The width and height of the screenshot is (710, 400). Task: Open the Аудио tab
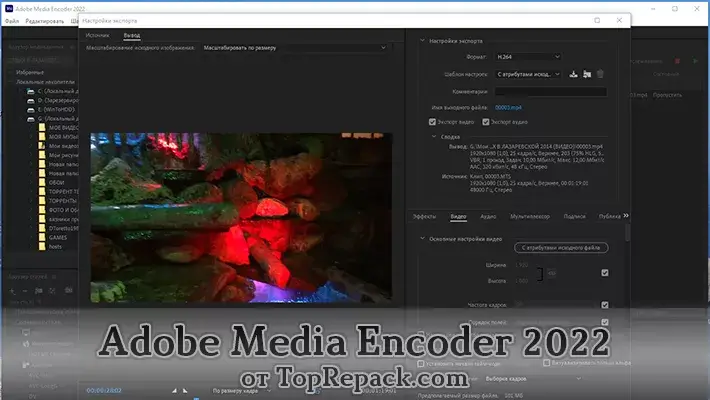pos(488,217)
